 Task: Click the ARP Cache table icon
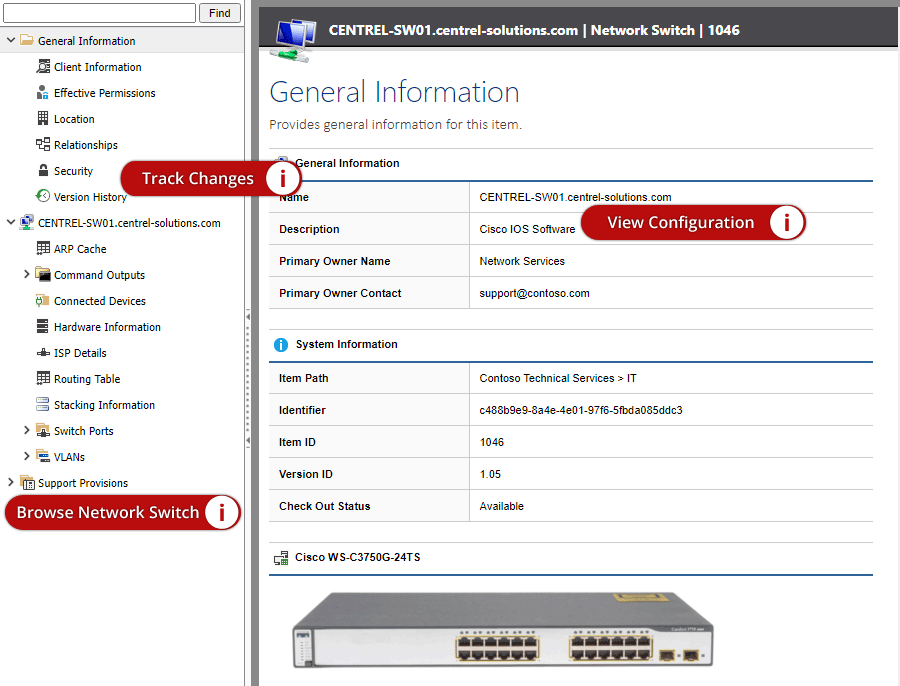coord(43,248)
